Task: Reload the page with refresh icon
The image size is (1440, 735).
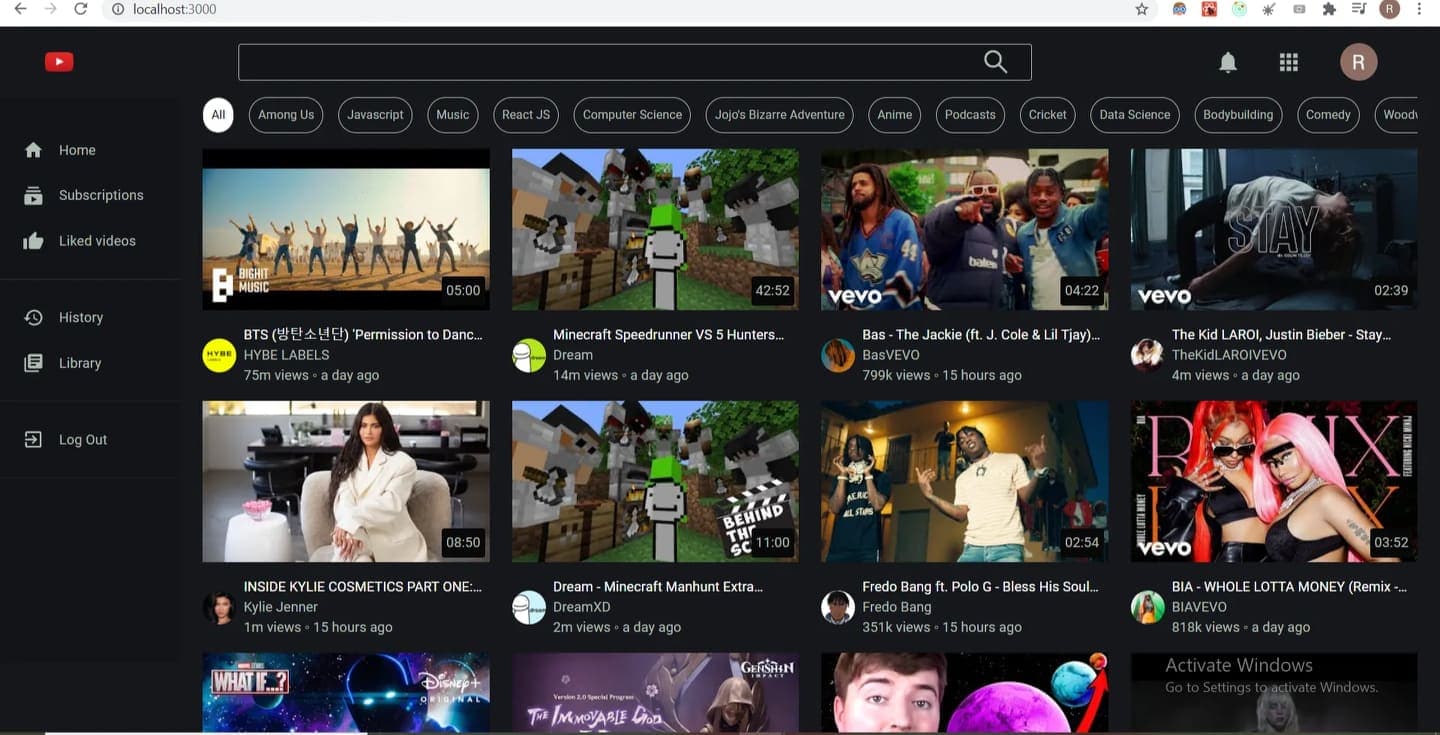Action: click(81, 9)
